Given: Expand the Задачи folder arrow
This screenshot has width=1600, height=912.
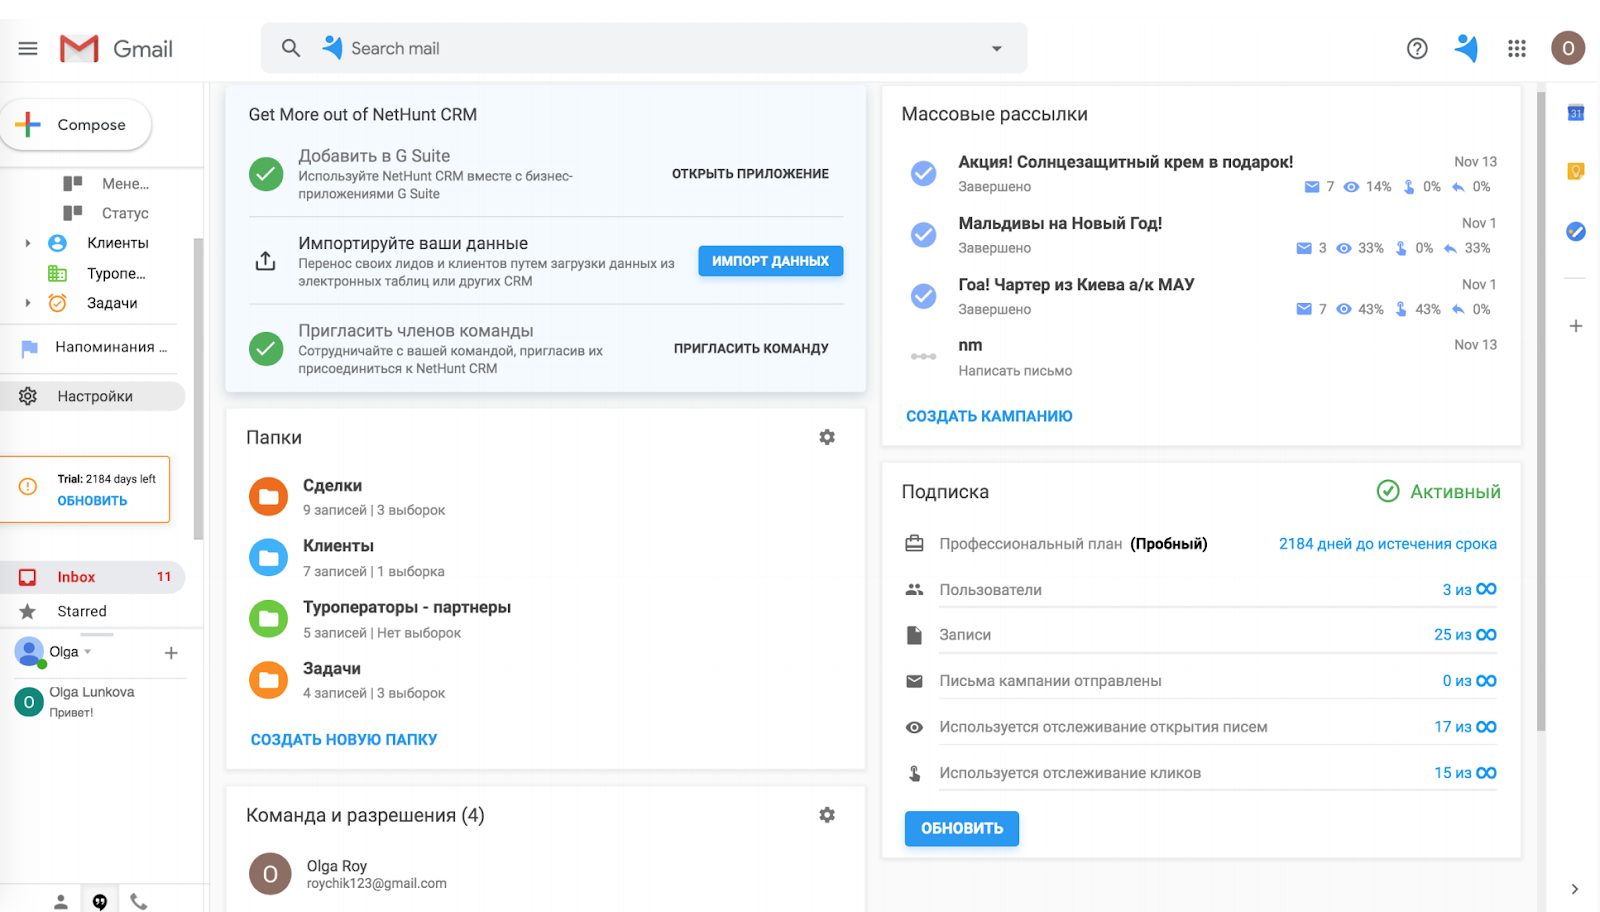Looking at the screenshot, I should click(x=28, y=303).
